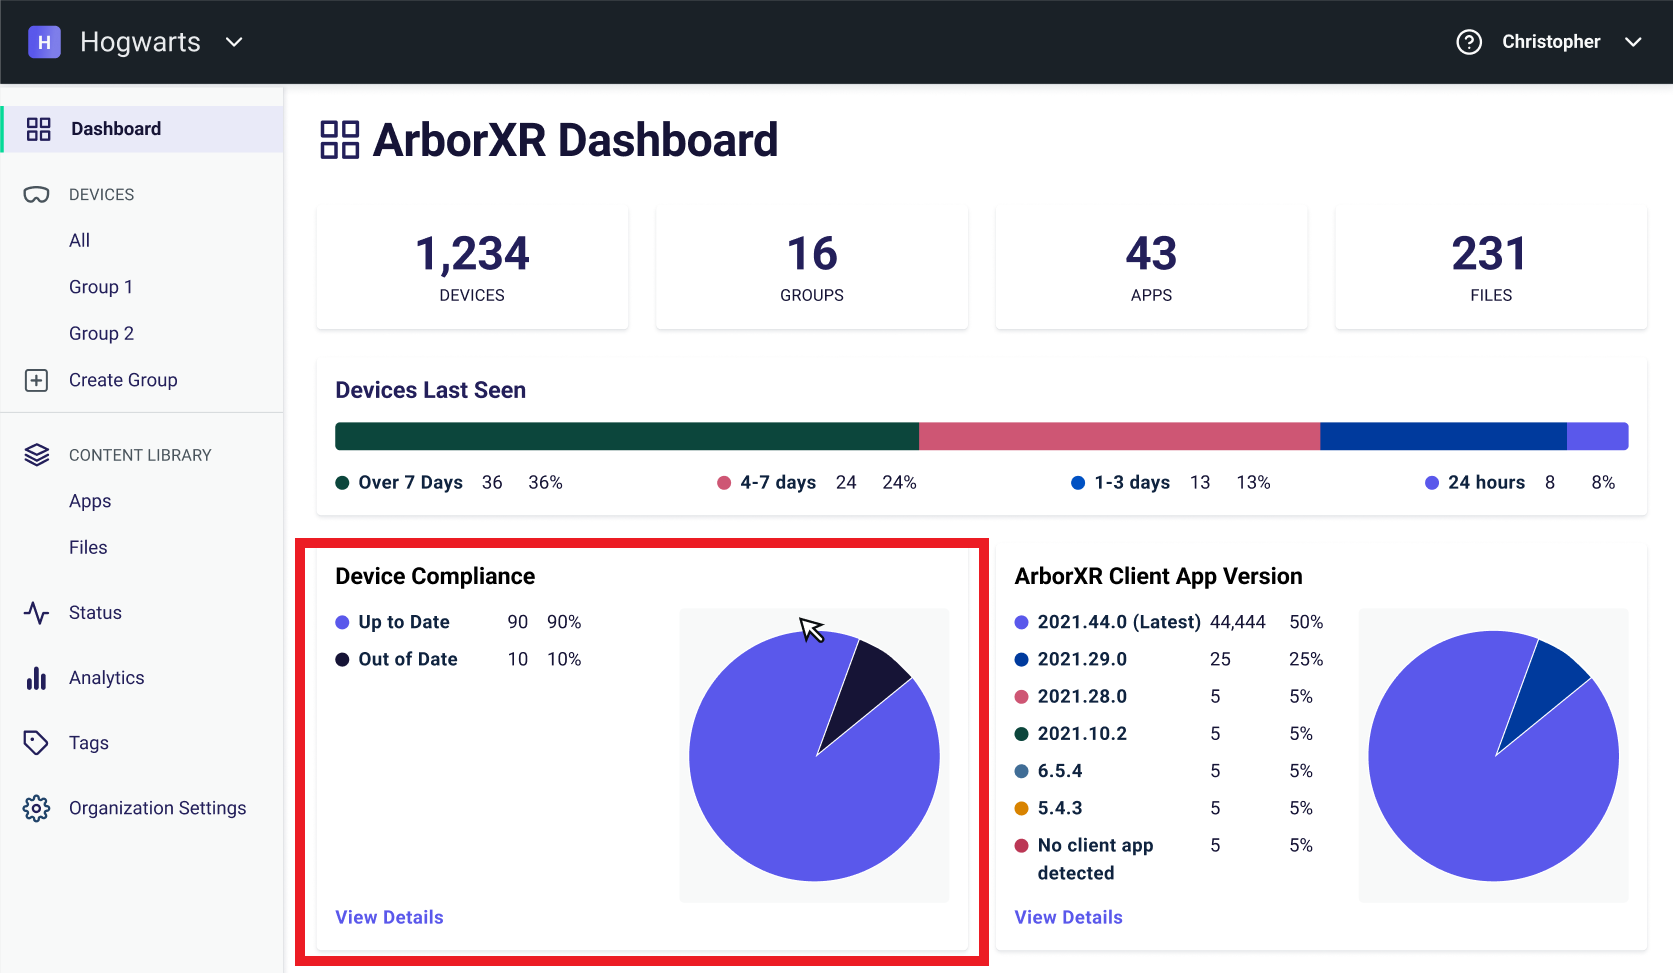
Task: Click the Device Compliance heading
Action: 435,576
